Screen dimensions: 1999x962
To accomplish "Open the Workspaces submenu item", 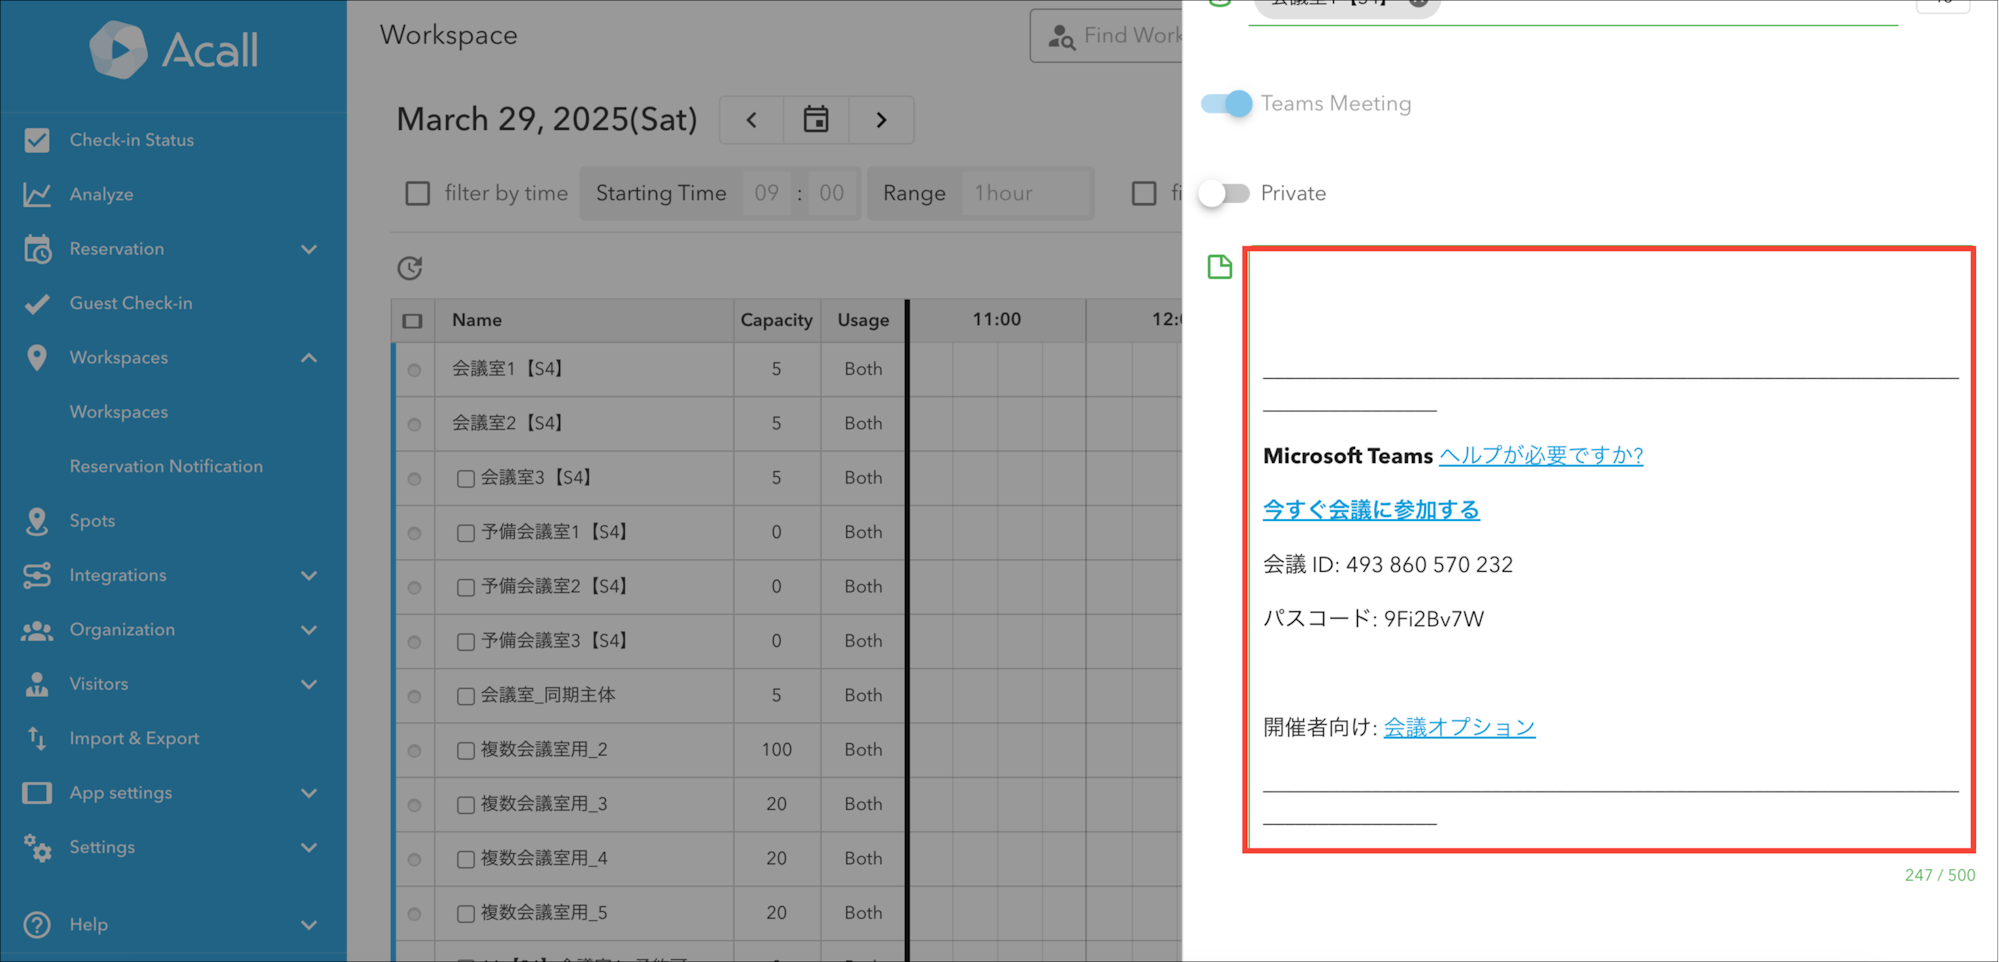I will [119, 412].
